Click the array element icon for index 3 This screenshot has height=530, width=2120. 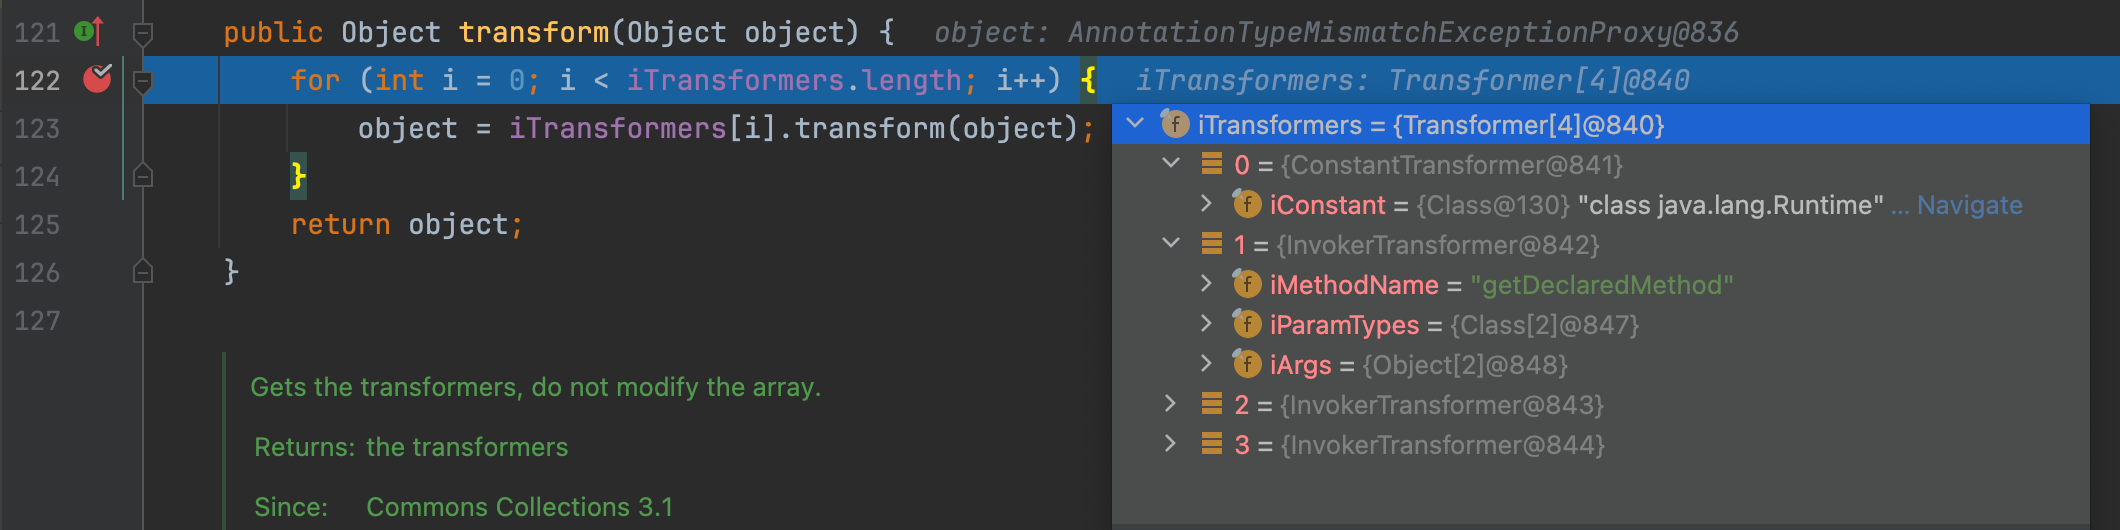pyautogui.click(x=1212, y=445)
